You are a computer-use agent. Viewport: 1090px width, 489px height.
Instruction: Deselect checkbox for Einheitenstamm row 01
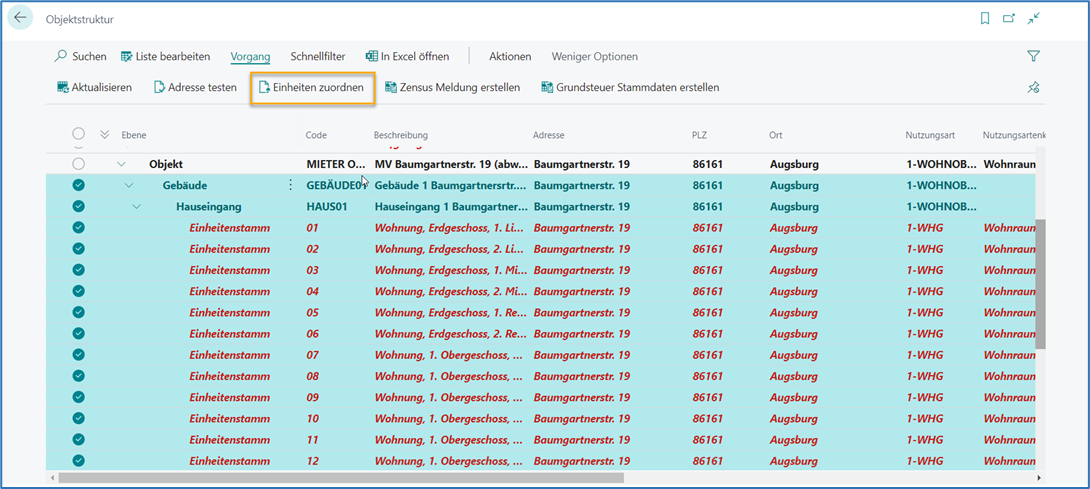click(79, 228)
